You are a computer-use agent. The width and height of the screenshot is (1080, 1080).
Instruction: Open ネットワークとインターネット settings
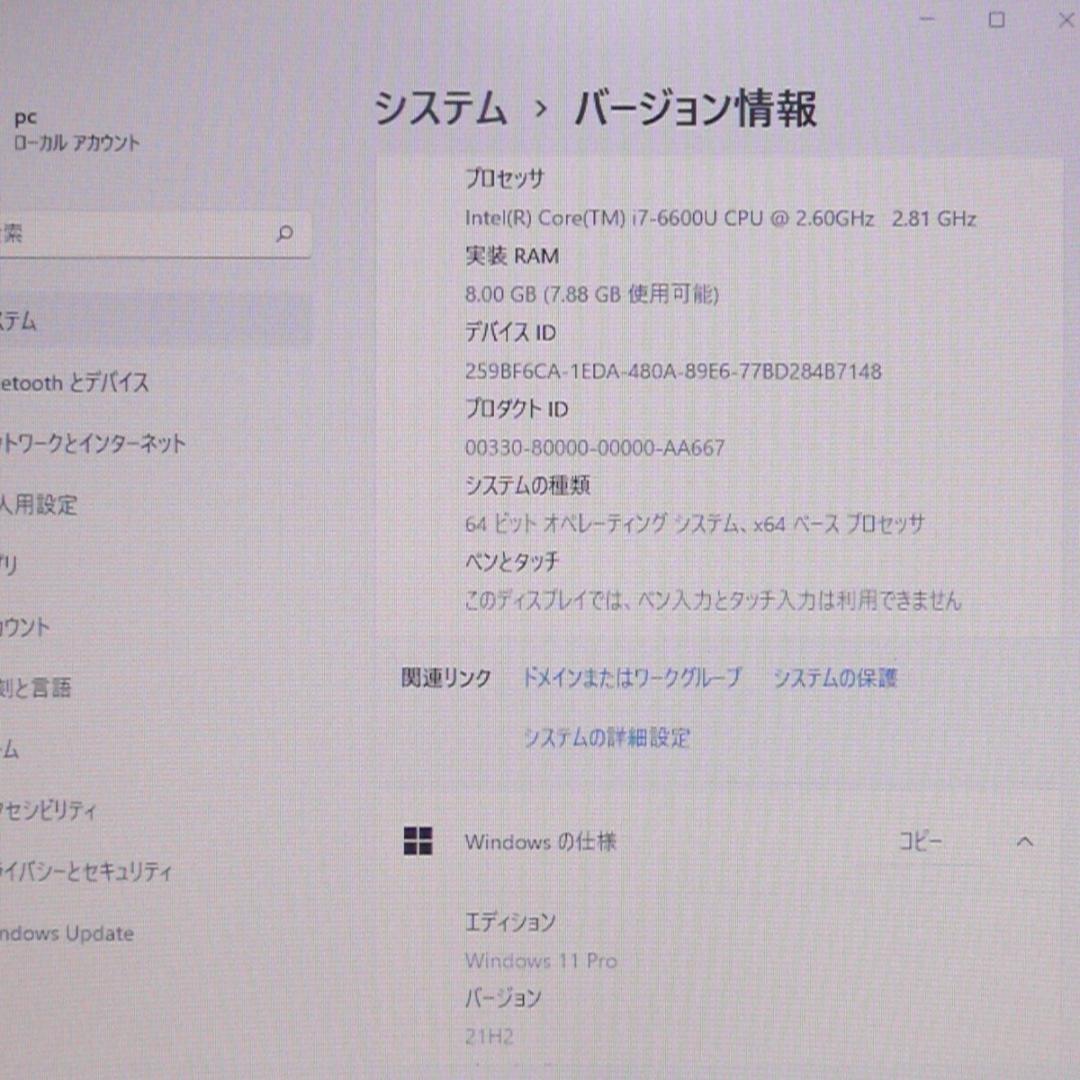click(x=93, y=443)
